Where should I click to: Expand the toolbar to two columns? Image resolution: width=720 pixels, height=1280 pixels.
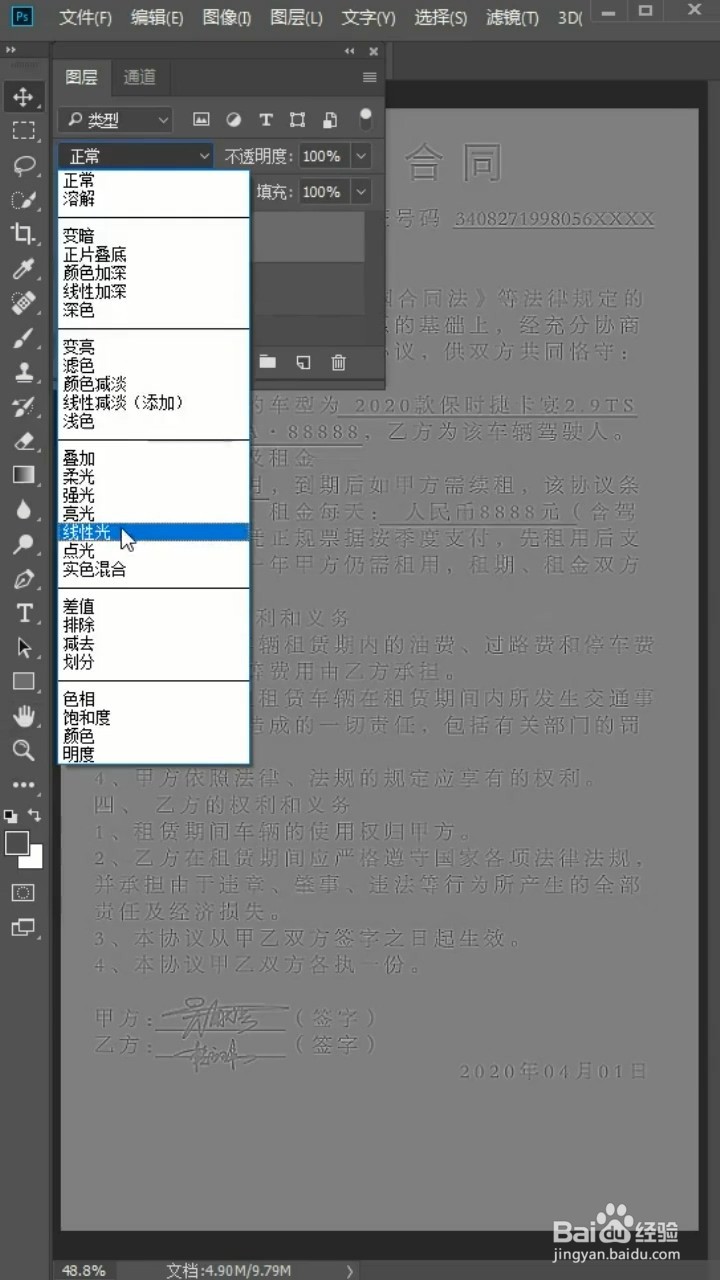pos(10,50)
